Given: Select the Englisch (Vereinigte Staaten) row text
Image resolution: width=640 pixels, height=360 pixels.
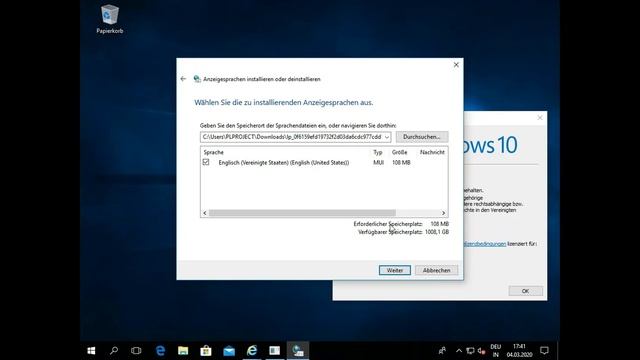Looking at the screenshot, I should 284,162.
